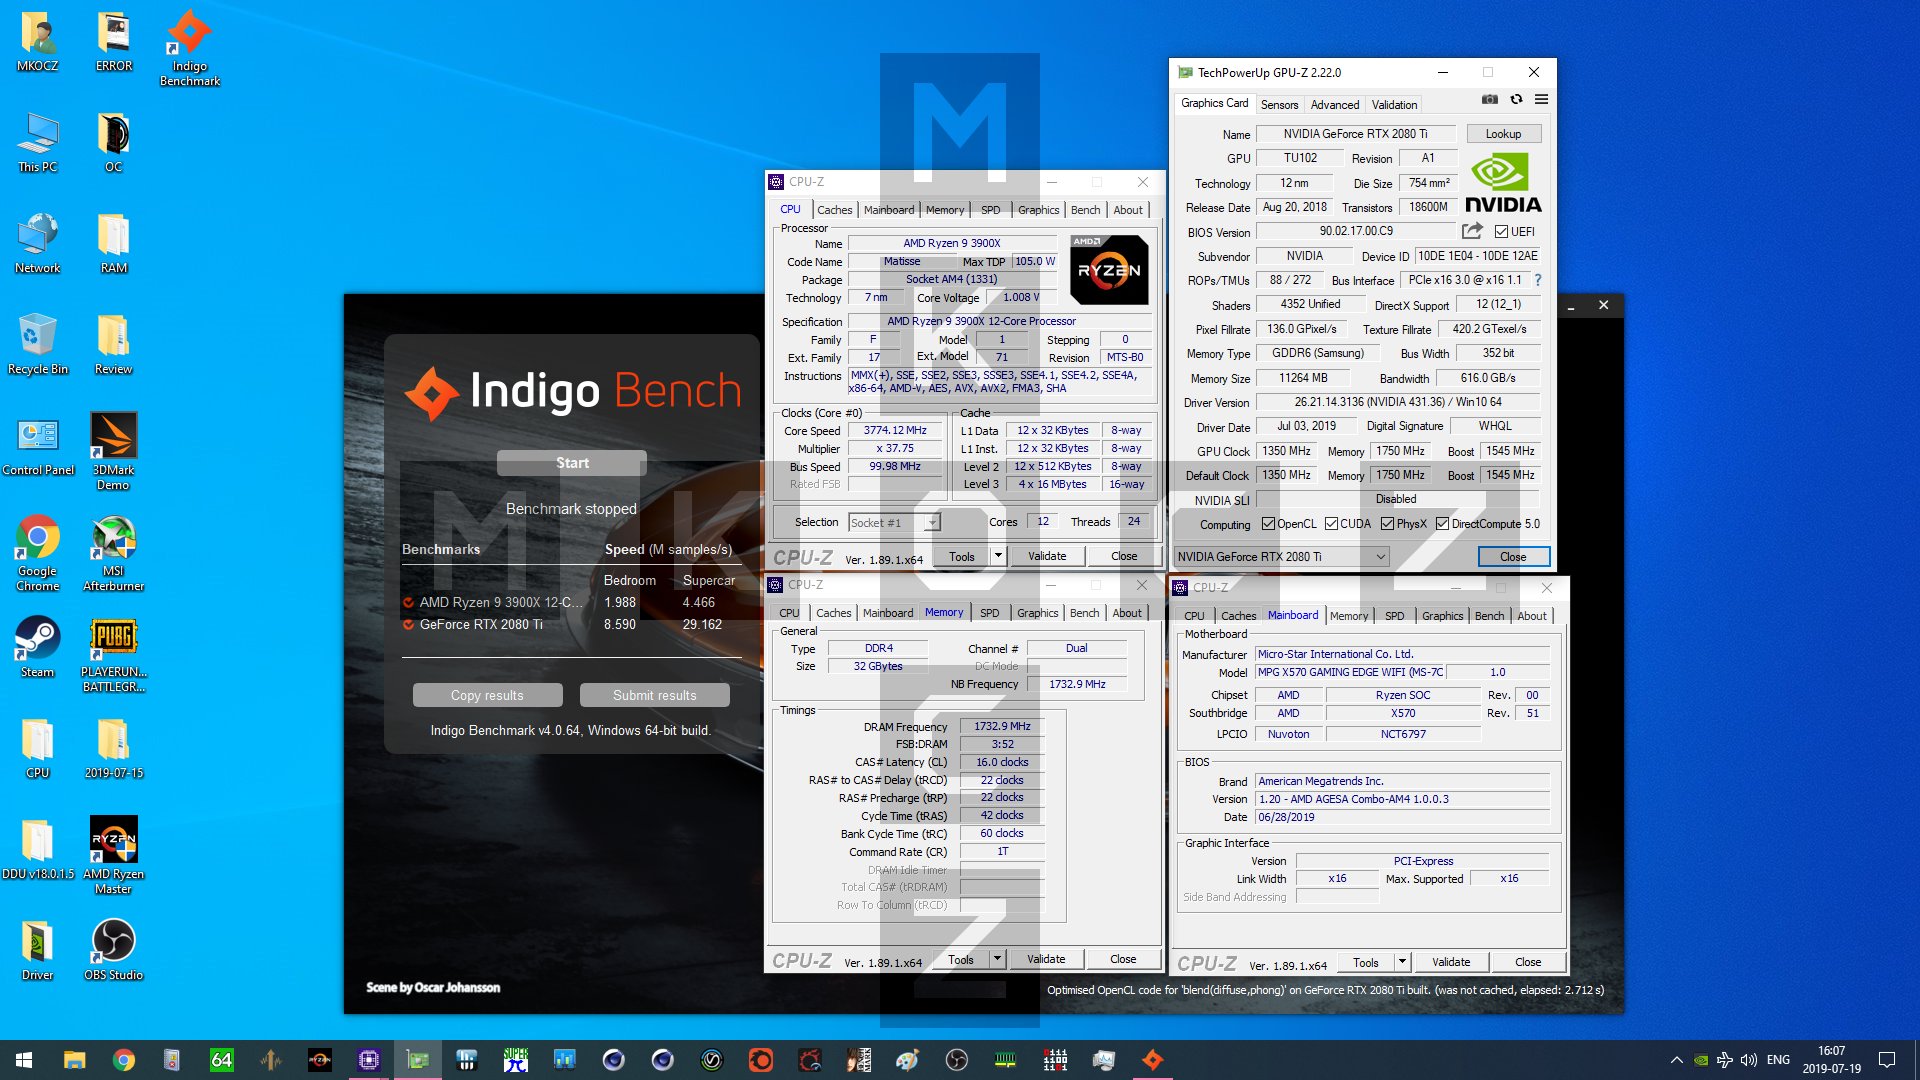The image size is (1920, 1080).
Task: Open File Explorer from the taskbar
Action: click(75, 1060)
